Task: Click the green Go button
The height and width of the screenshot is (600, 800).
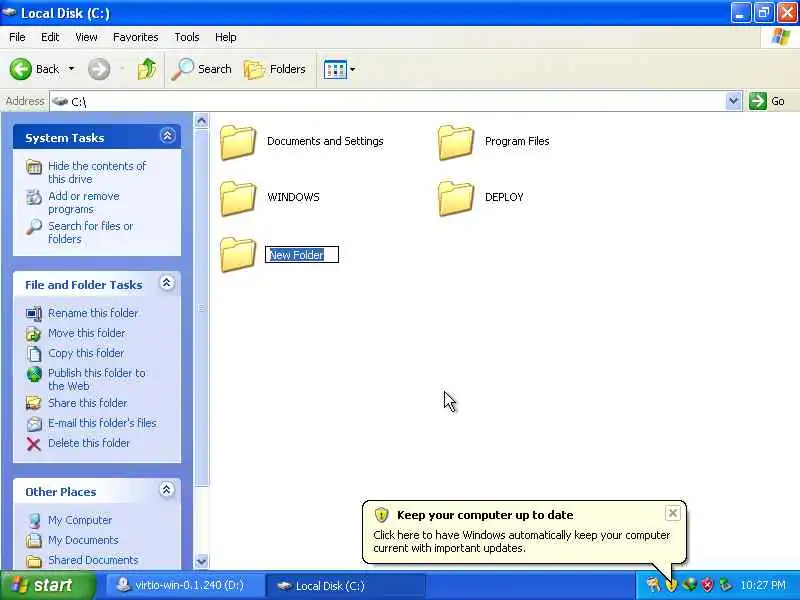Action: pos(767,101)
